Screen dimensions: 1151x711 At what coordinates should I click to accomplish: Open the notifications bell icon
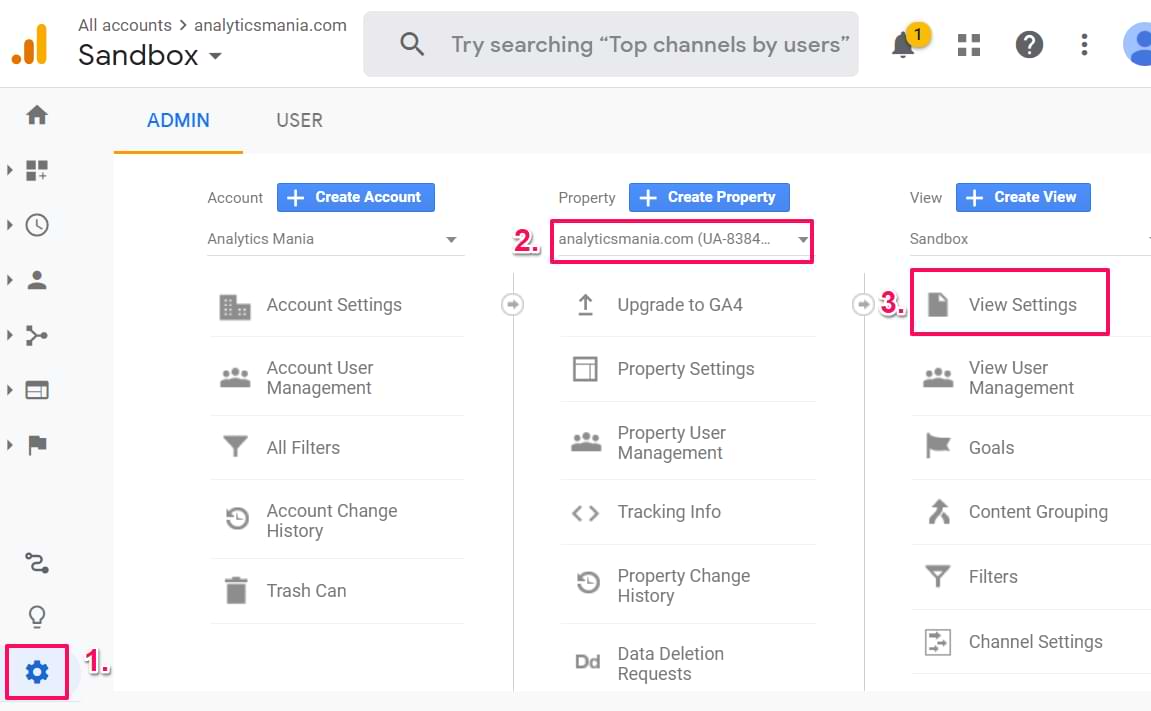[904, 44]
